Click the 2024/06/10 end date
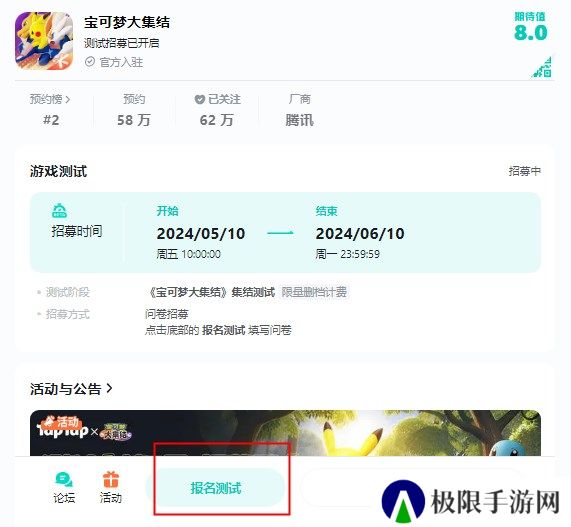The width and height of the screenshot is (571, 527). 360,233
